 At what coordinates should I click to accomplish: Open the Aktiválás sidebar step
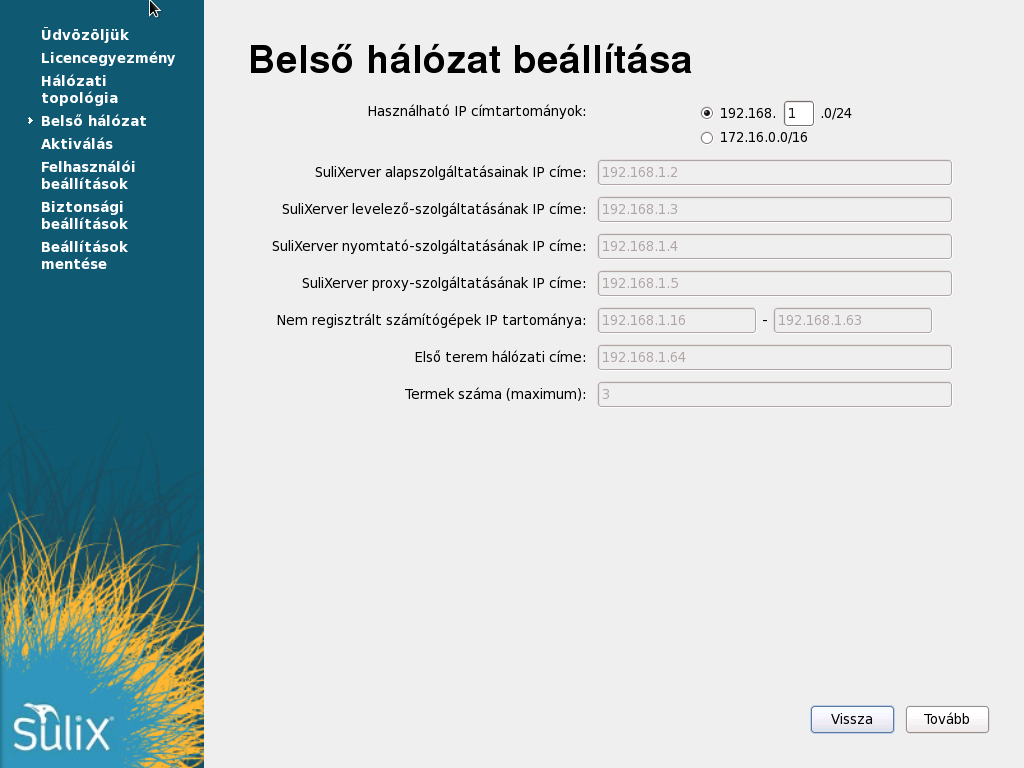click(77, 144)
